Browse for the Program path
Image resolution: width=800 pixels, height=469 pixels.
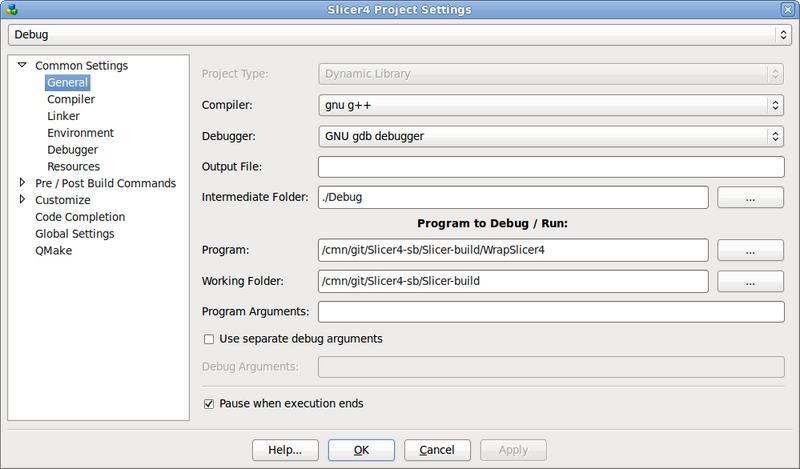(x=750, y=250)
